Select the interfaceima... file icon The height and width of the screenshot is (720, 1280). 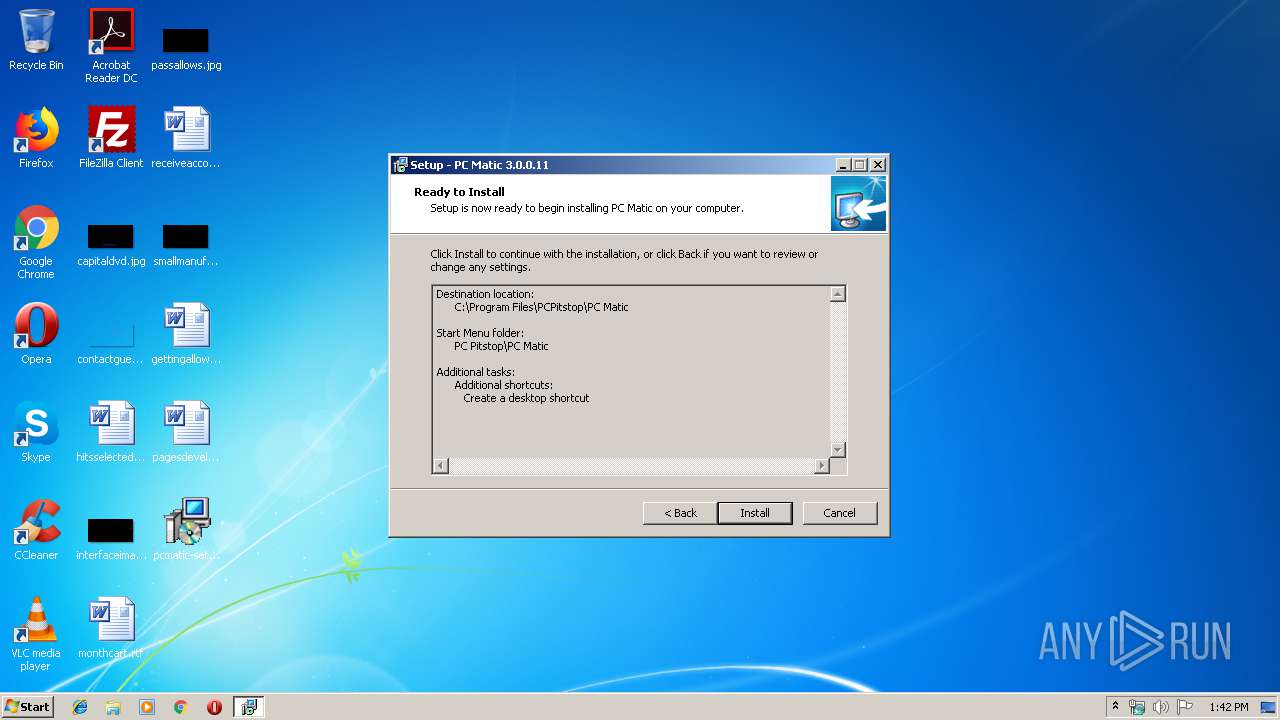(111, 538)
